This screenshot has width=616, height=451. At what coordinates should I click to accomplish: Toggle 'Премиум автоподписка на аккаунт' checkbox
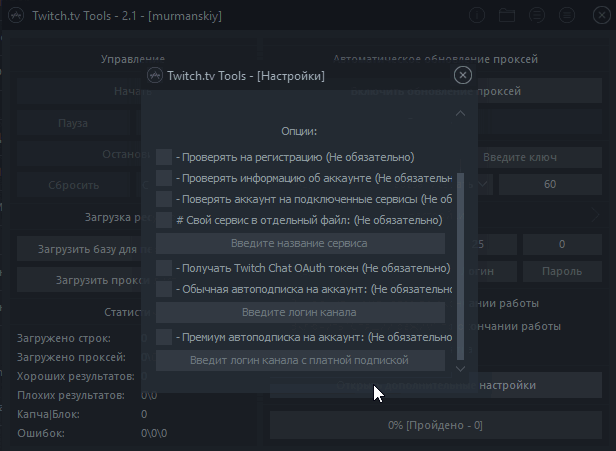[x=164, y=337]
